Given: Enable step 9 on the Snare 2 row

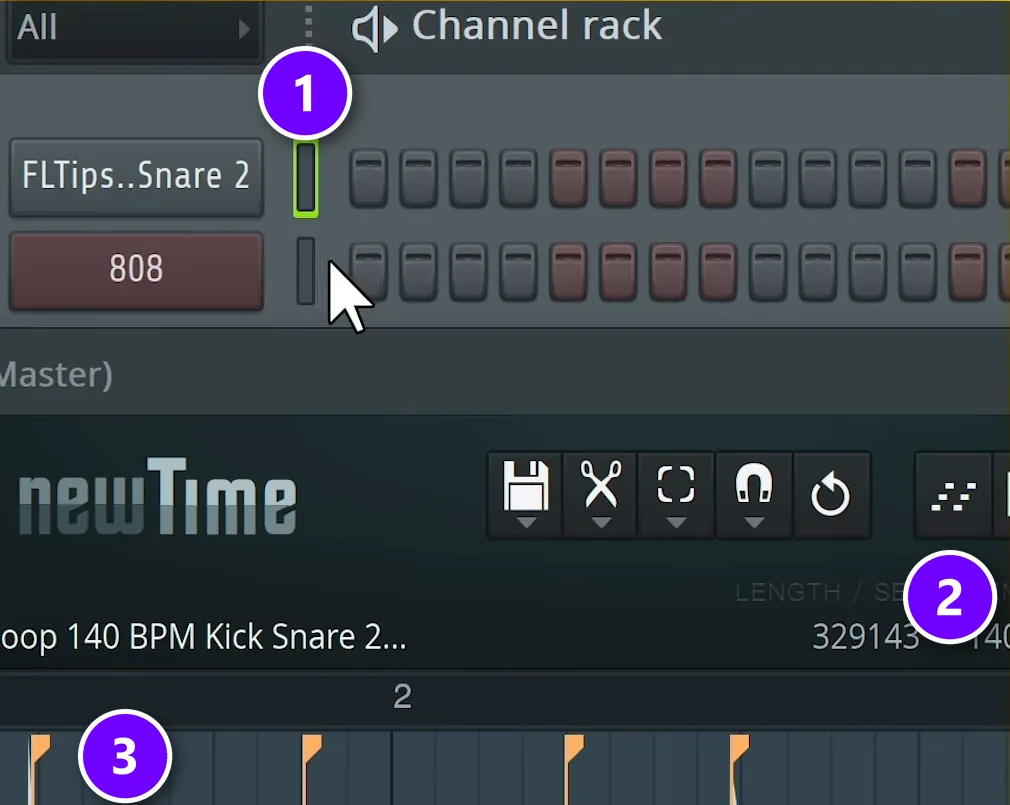Looking at the screenshot, I should [768, 178].
